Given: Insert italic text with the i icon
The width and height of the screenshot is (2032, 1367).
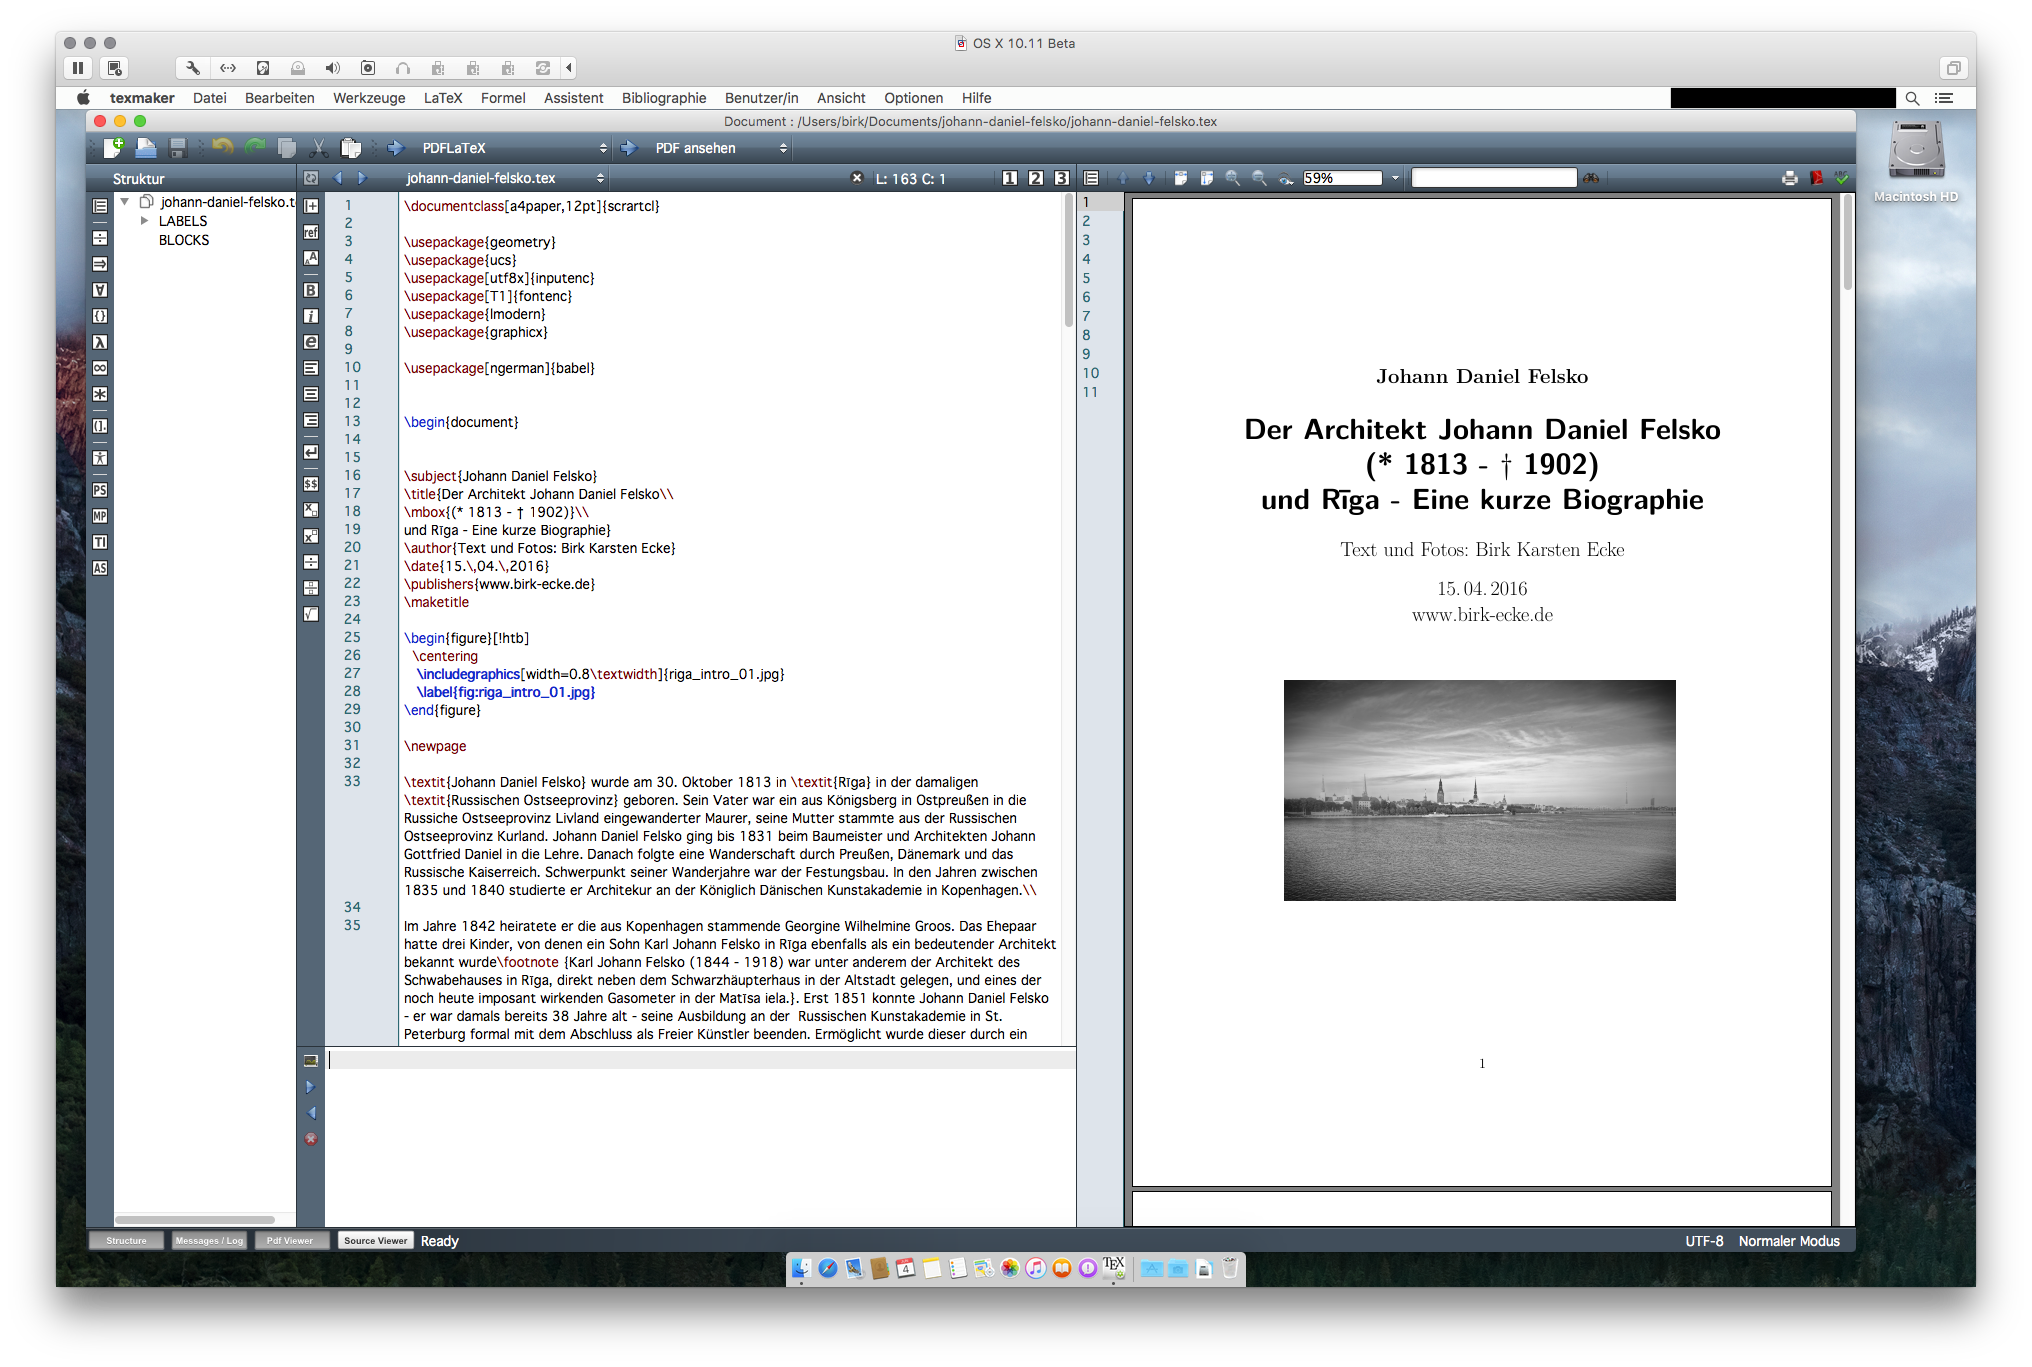Looking at the screenshot, I should (311, 316).
